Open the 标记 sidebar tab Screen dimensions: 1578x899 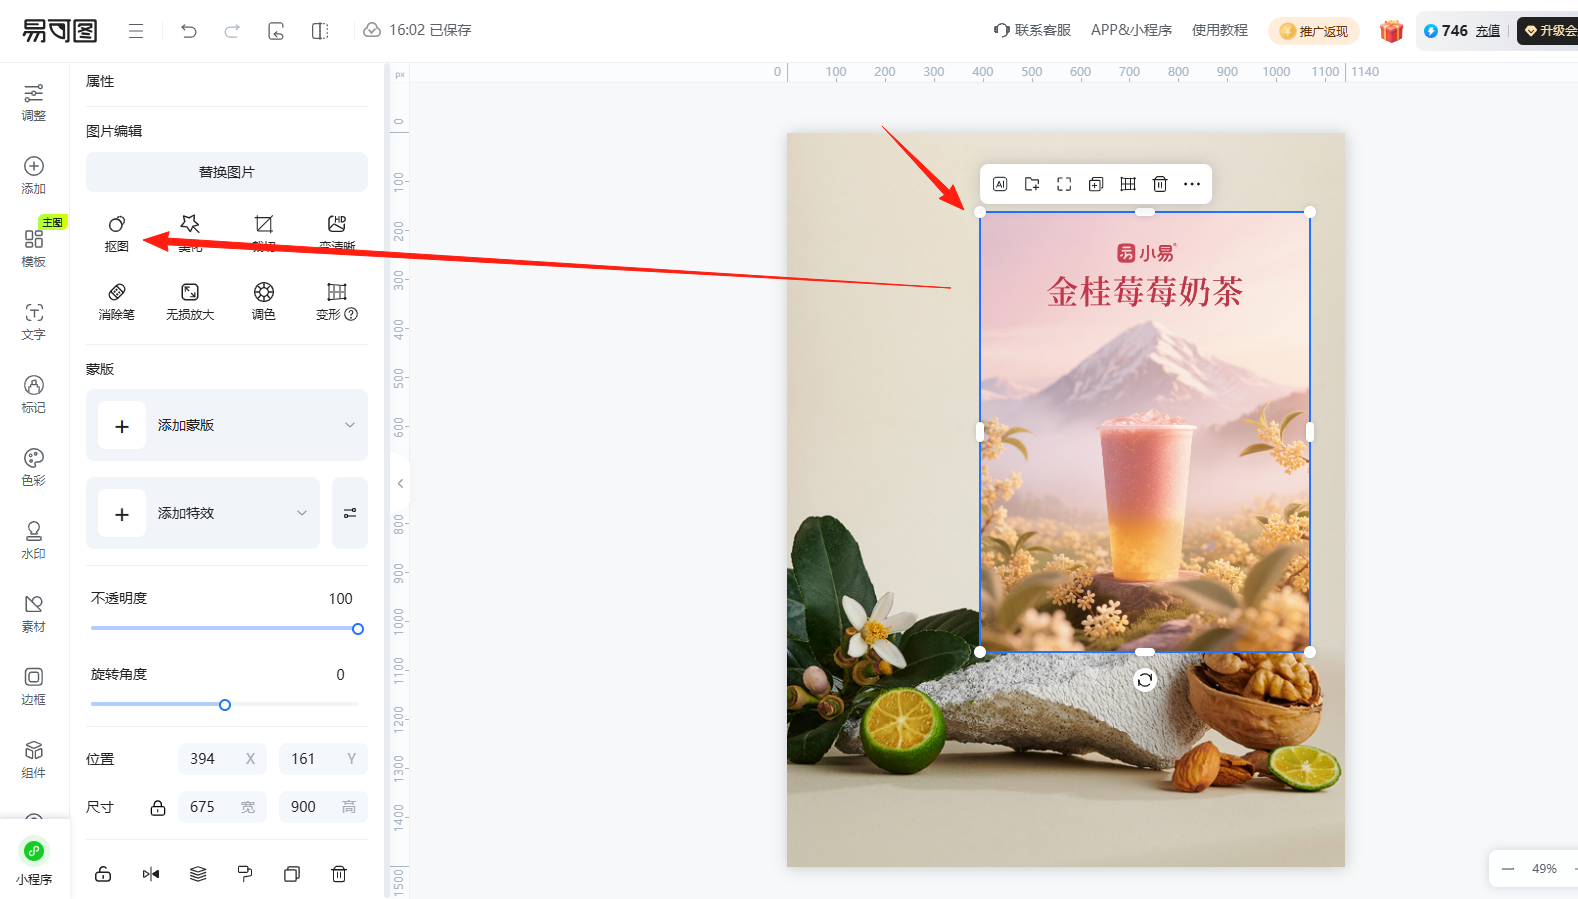(34, 394)
